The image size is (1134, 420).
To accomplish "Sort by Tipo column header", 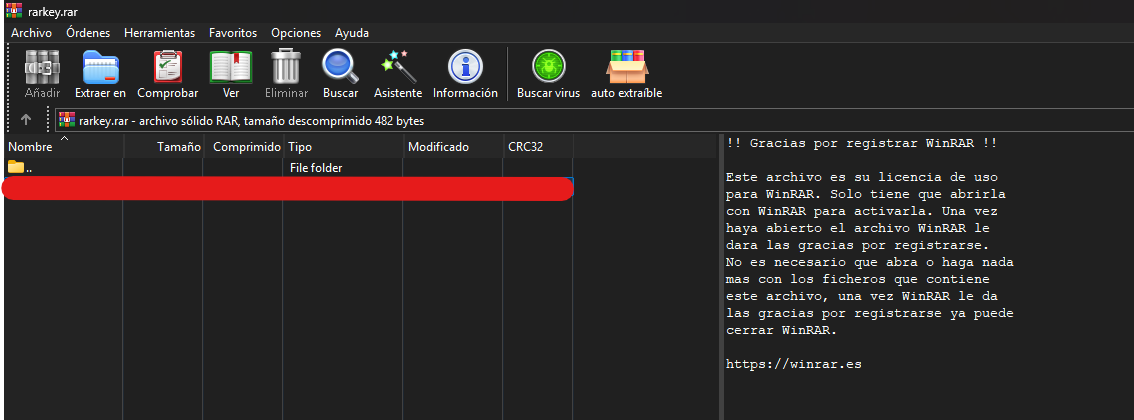I will [x=344, y=147].
